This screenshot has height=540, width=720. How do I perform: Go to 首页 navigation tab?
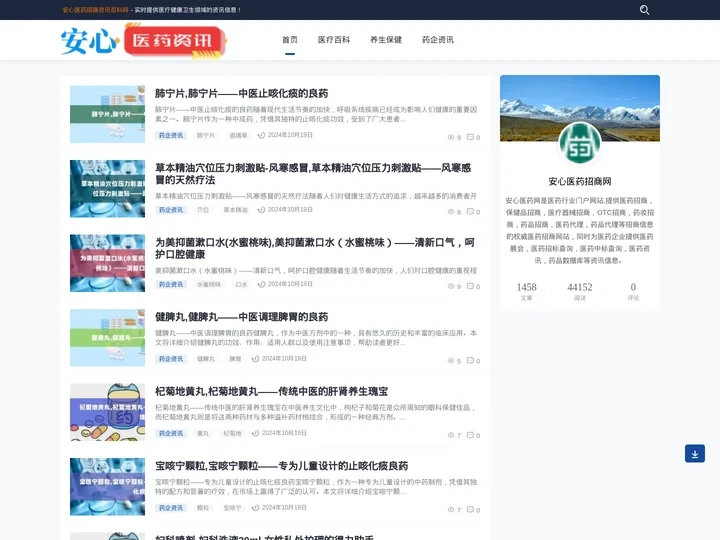(x=290, y=40)
